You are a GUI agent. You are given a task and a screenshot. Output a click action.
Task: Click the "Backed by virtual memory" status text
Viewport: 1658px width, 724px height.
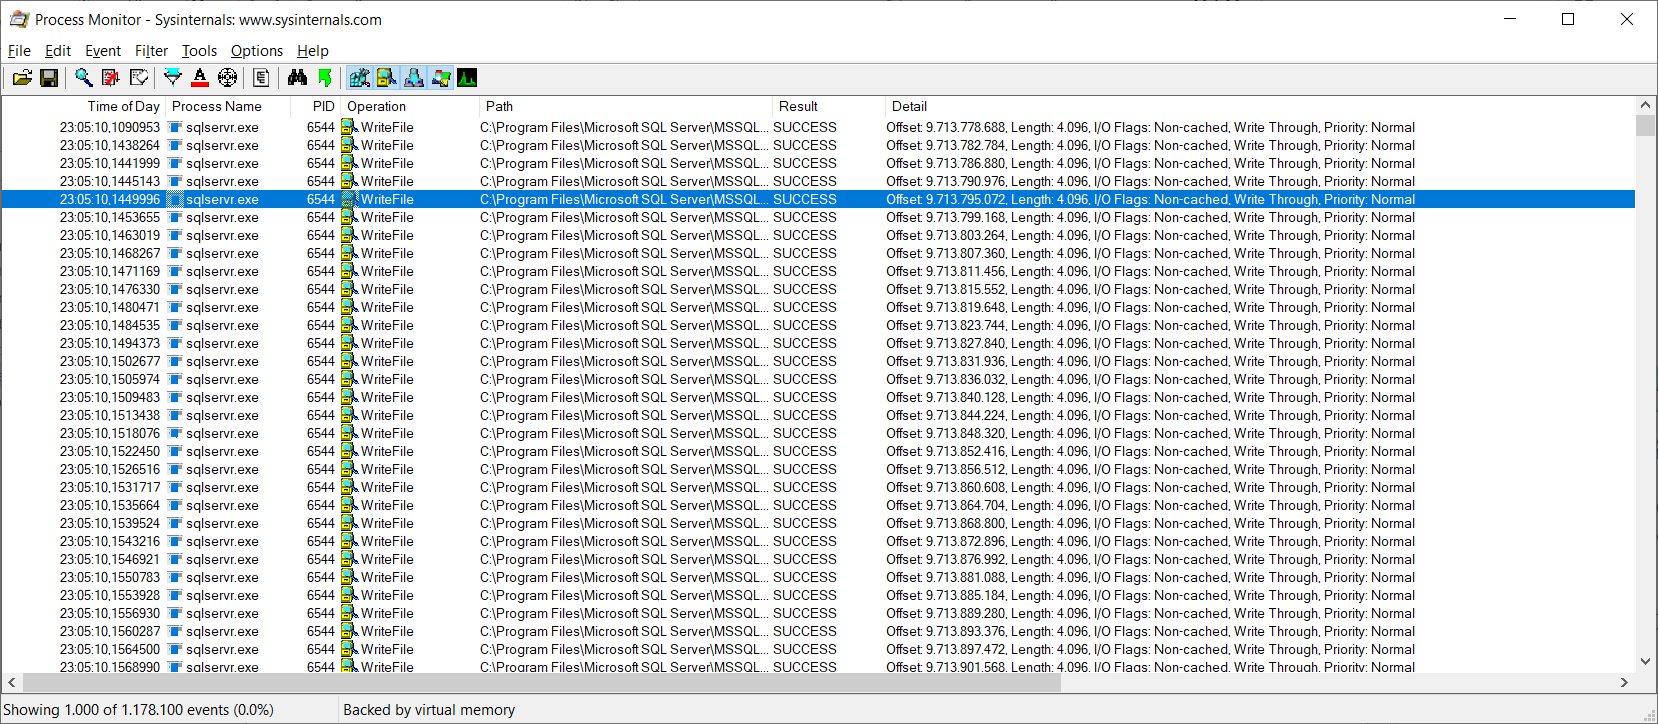pyautogui.click(x=429, y=710)
